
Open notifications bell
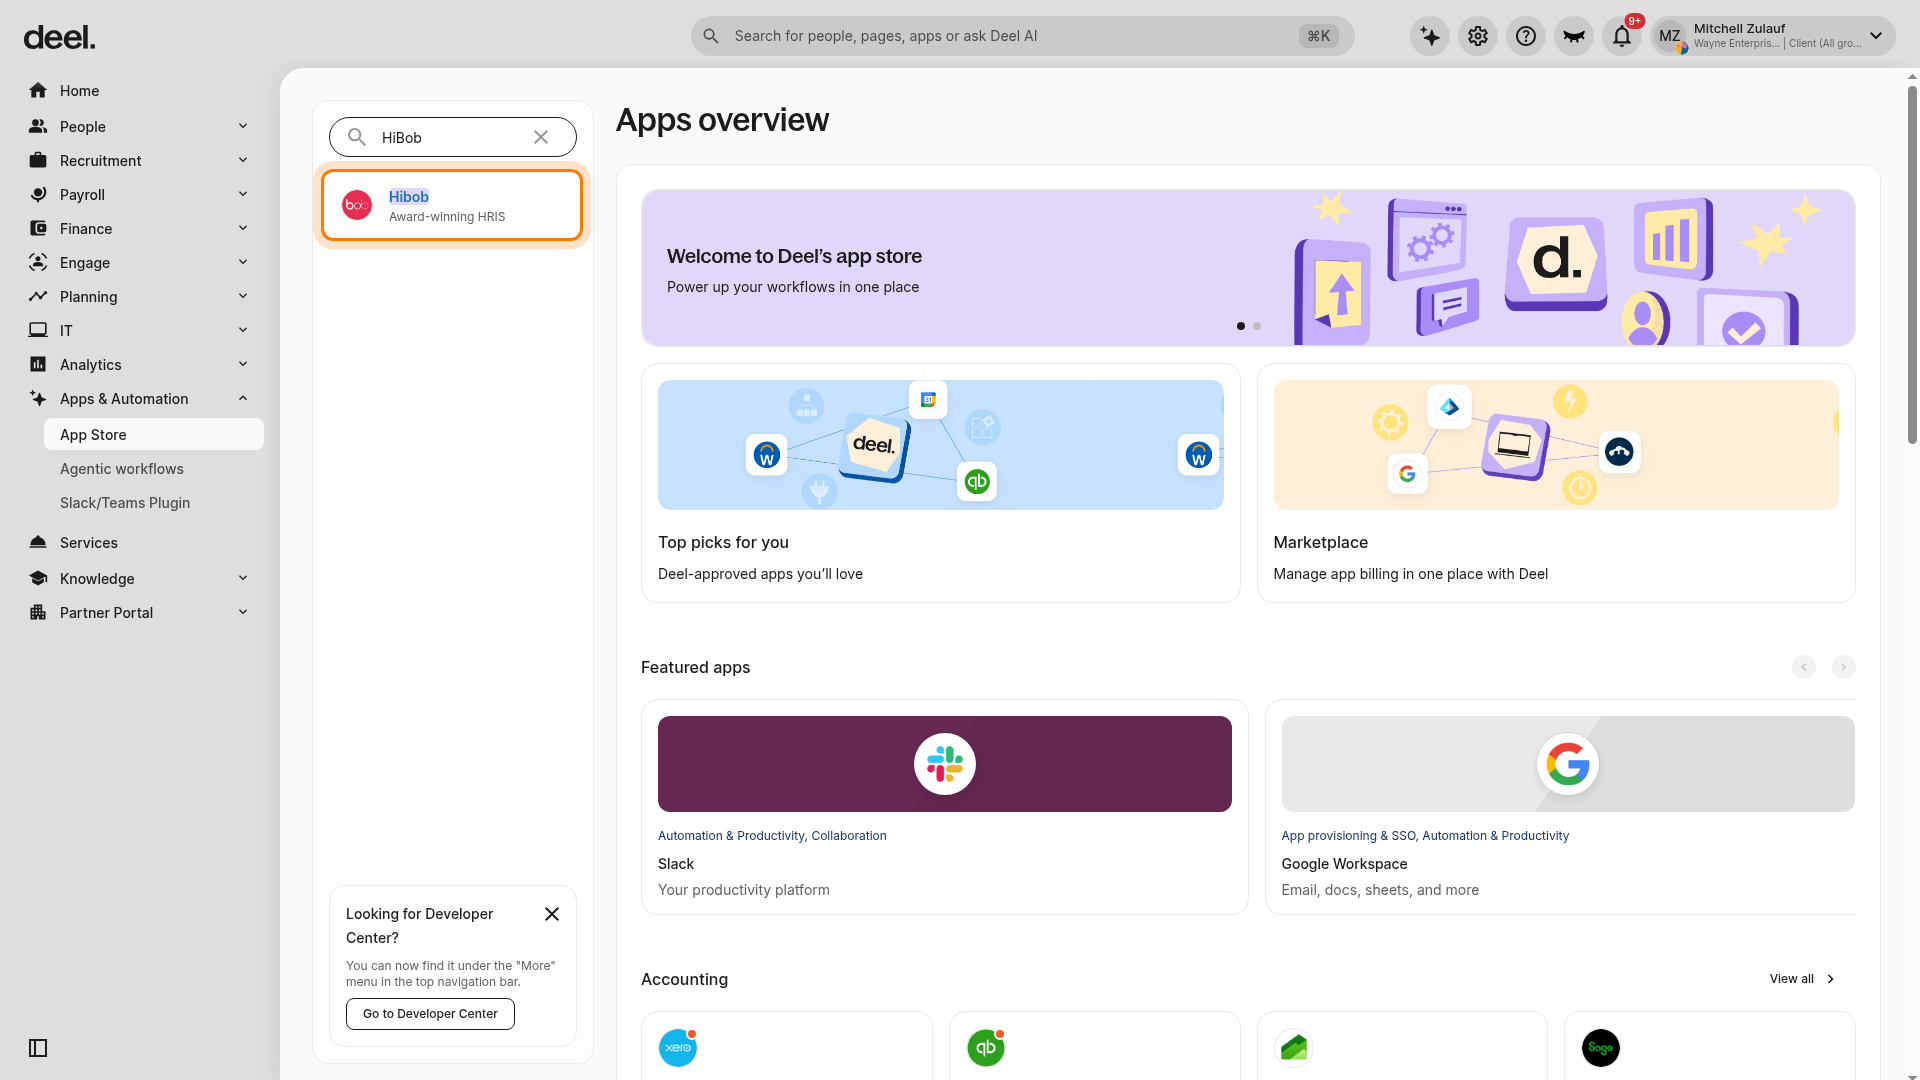(1622, 36)
